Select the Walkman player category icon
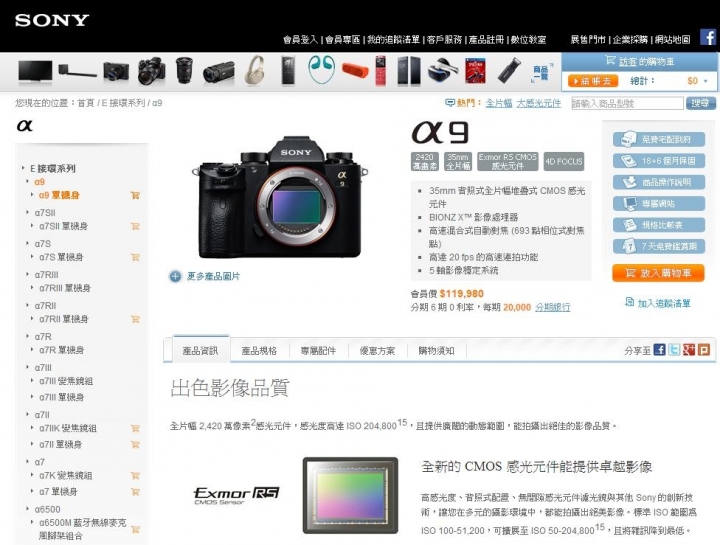 coord(288,70)
